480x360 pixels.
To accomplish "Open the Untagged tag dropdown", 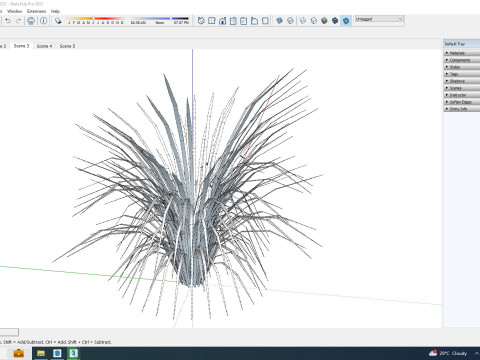I will 379,19.
